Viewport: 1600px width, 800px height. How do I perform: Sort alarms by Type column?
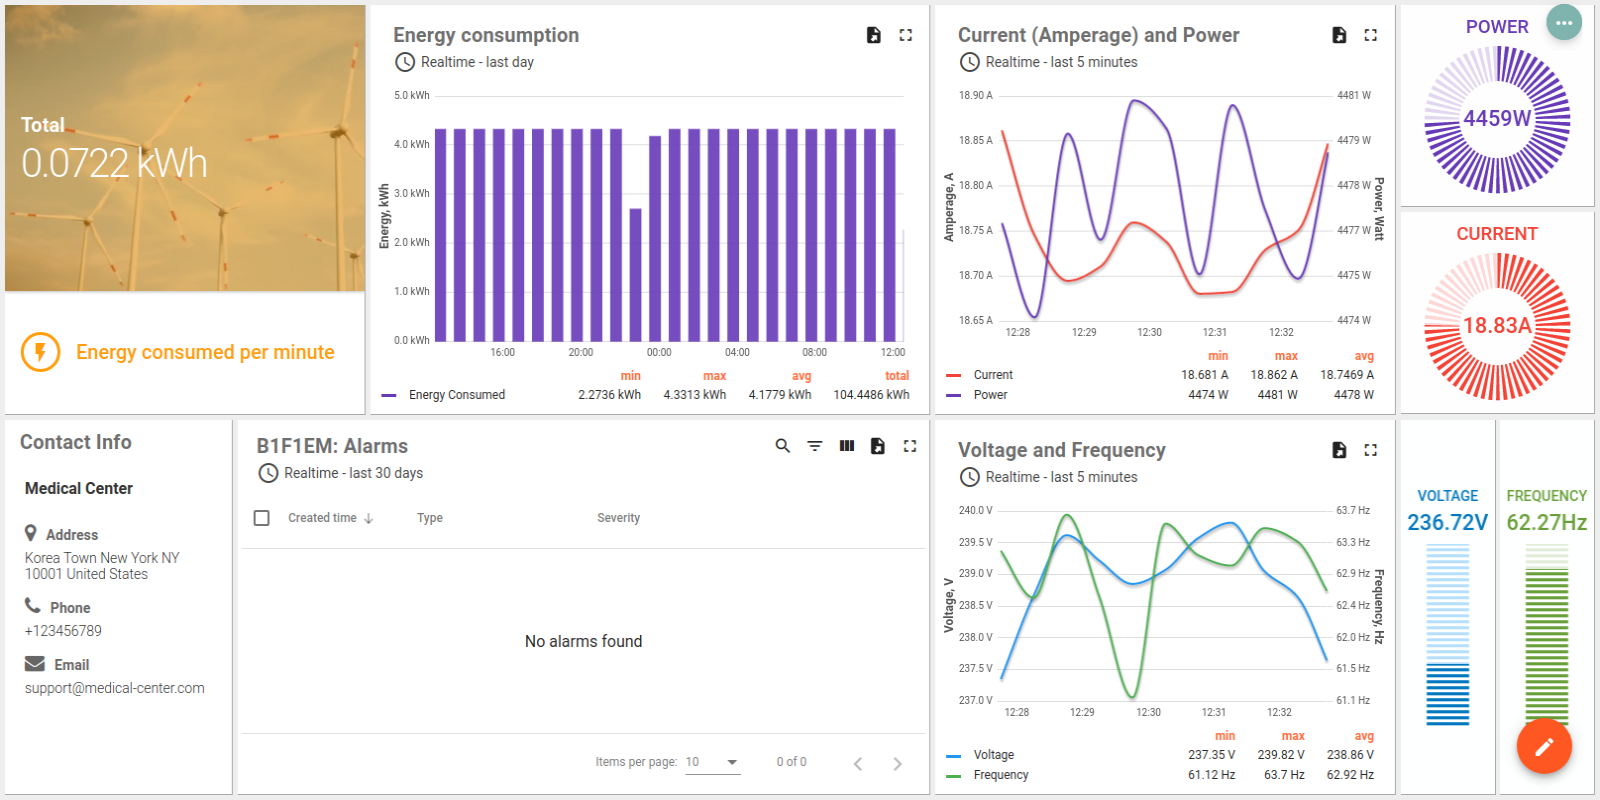(x=430, y=518)
